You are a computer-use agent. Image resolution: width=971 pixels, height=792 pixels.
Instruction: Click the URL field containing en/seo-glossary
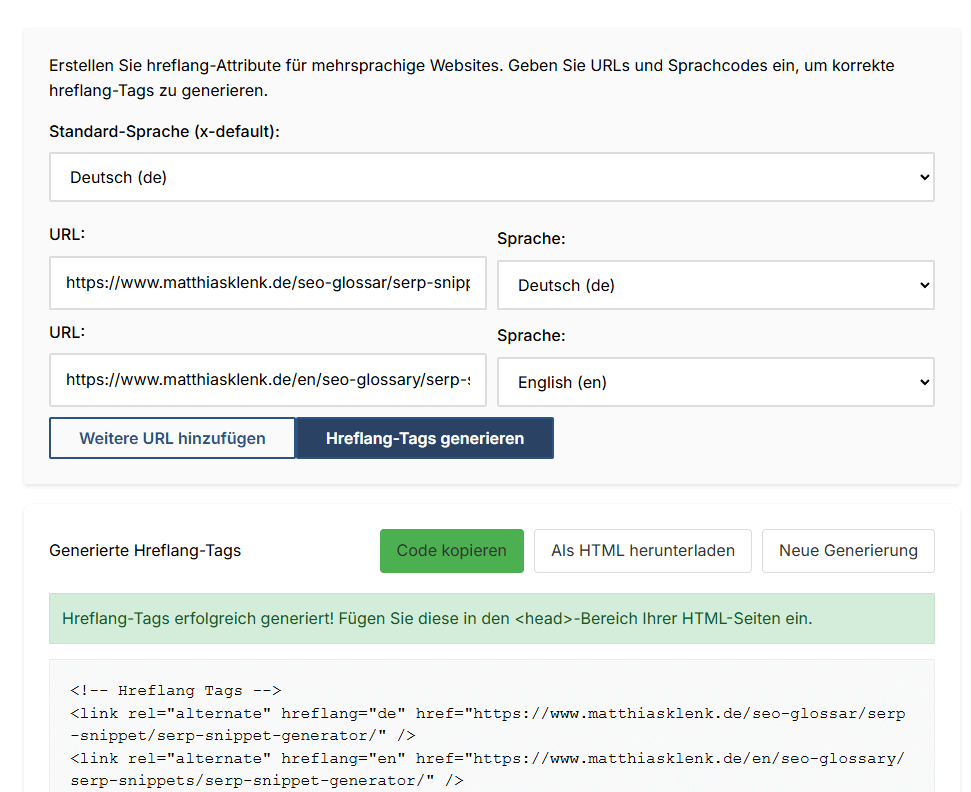[x=268, y=380]
